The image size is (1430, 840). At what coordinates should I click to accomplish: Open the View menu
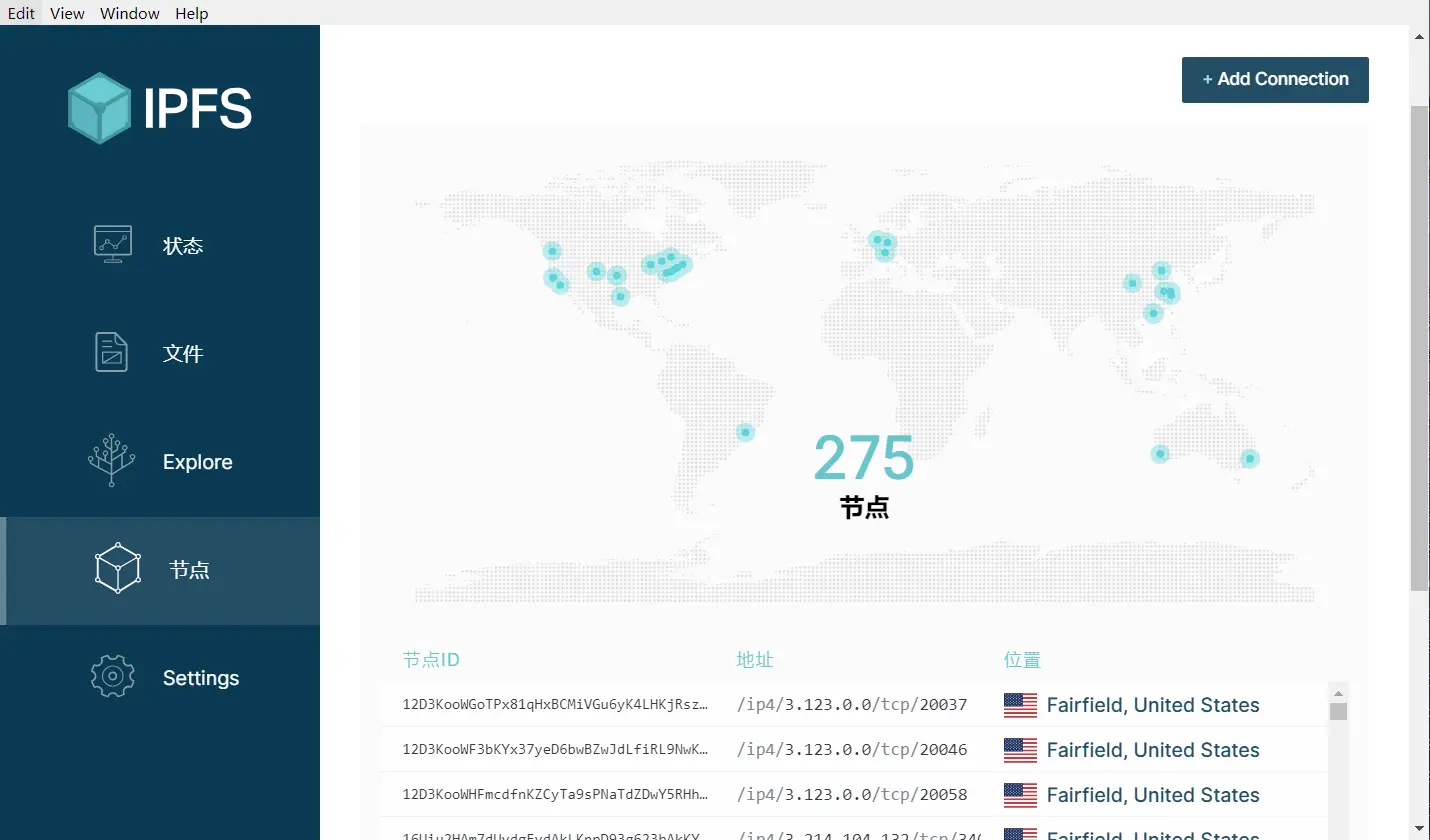(67, 13)
